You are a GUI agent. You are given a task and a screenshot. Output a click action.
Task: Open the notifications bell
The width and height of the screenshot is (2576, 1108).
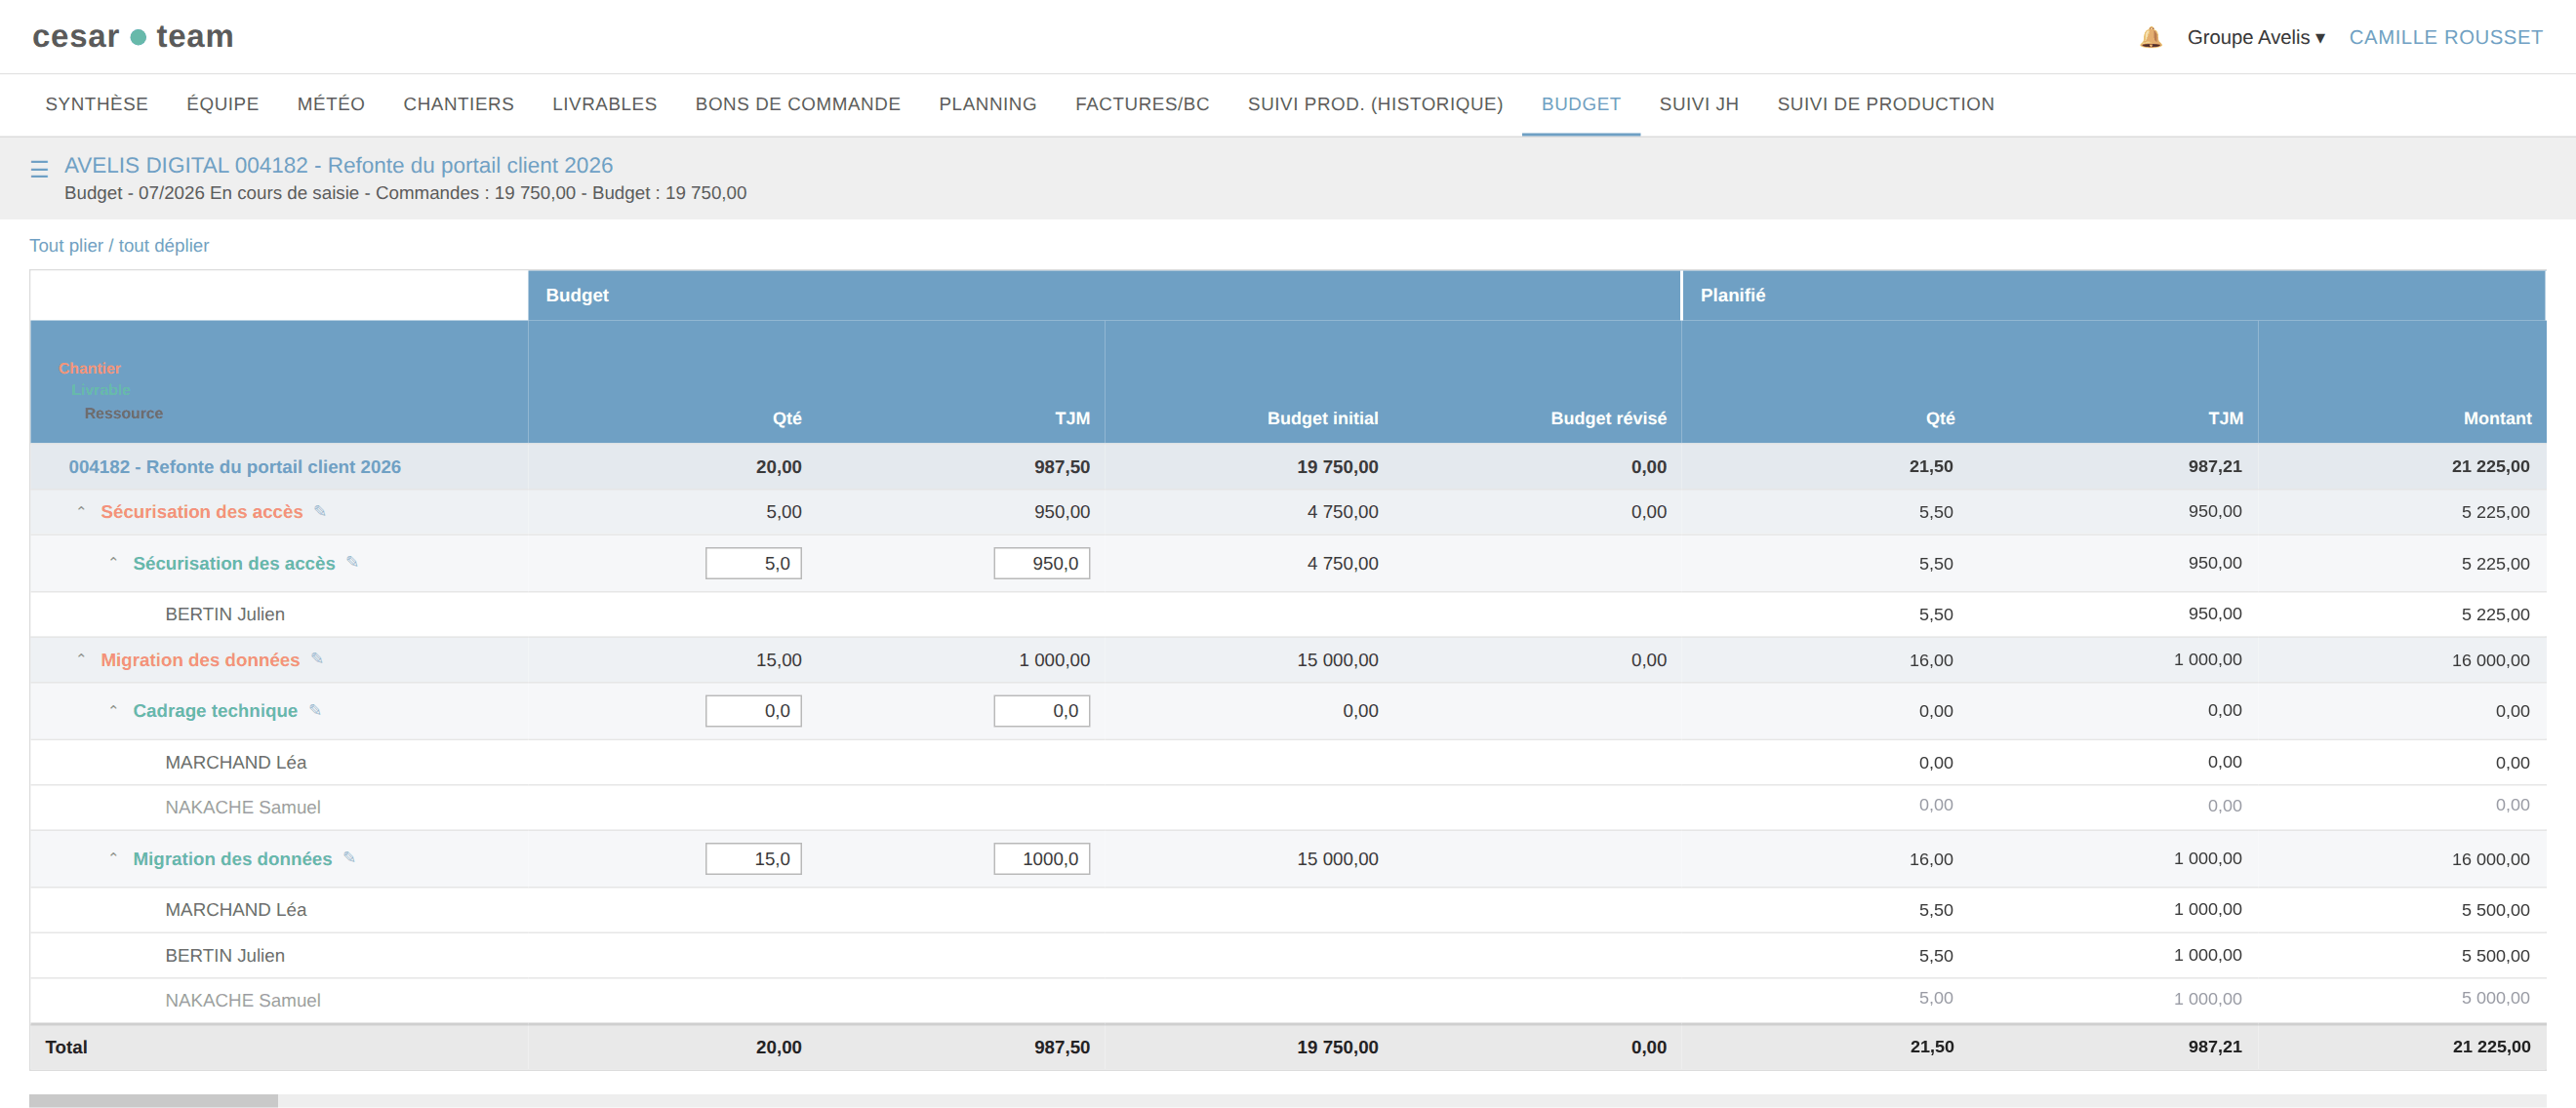click(x=2150, y=37)
